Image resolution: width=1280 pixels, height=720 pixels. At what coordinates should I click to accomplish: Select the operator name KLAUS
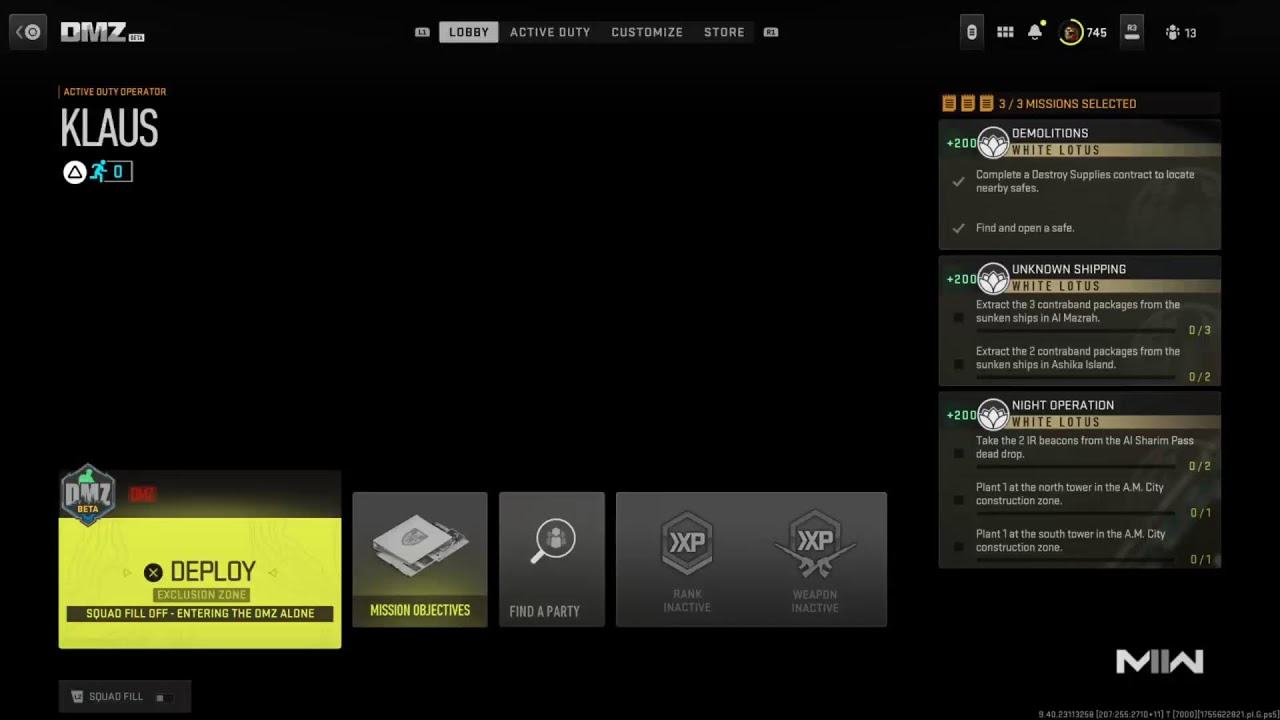tap(109, 129)
